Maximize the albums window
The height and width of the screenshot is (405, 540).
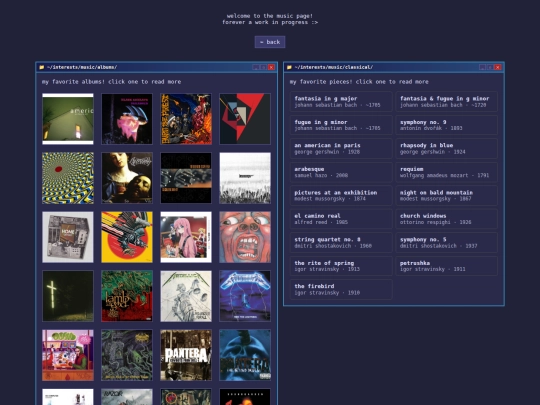click(263, 67)
